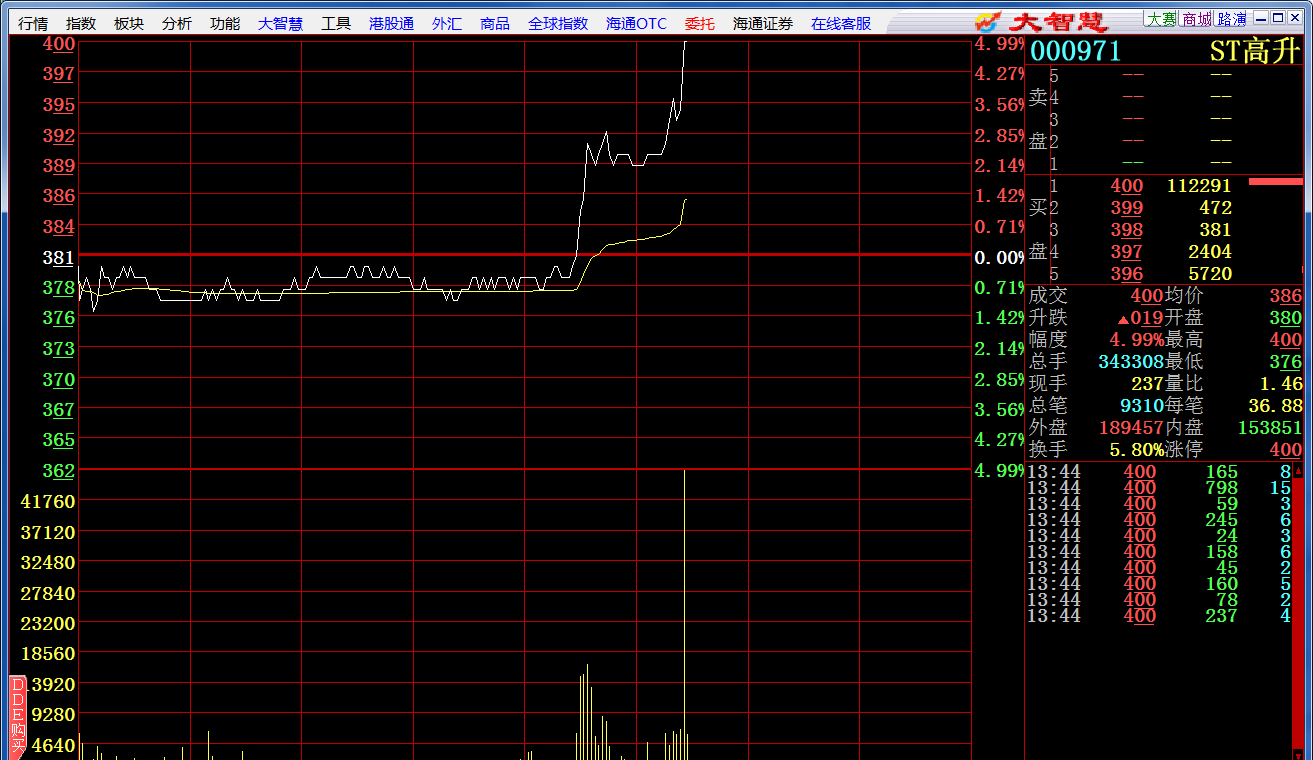The height and width of the screenshot is (760, 1313).
Task: Click the 内盘 value 153851
Action: point(1270,428)
